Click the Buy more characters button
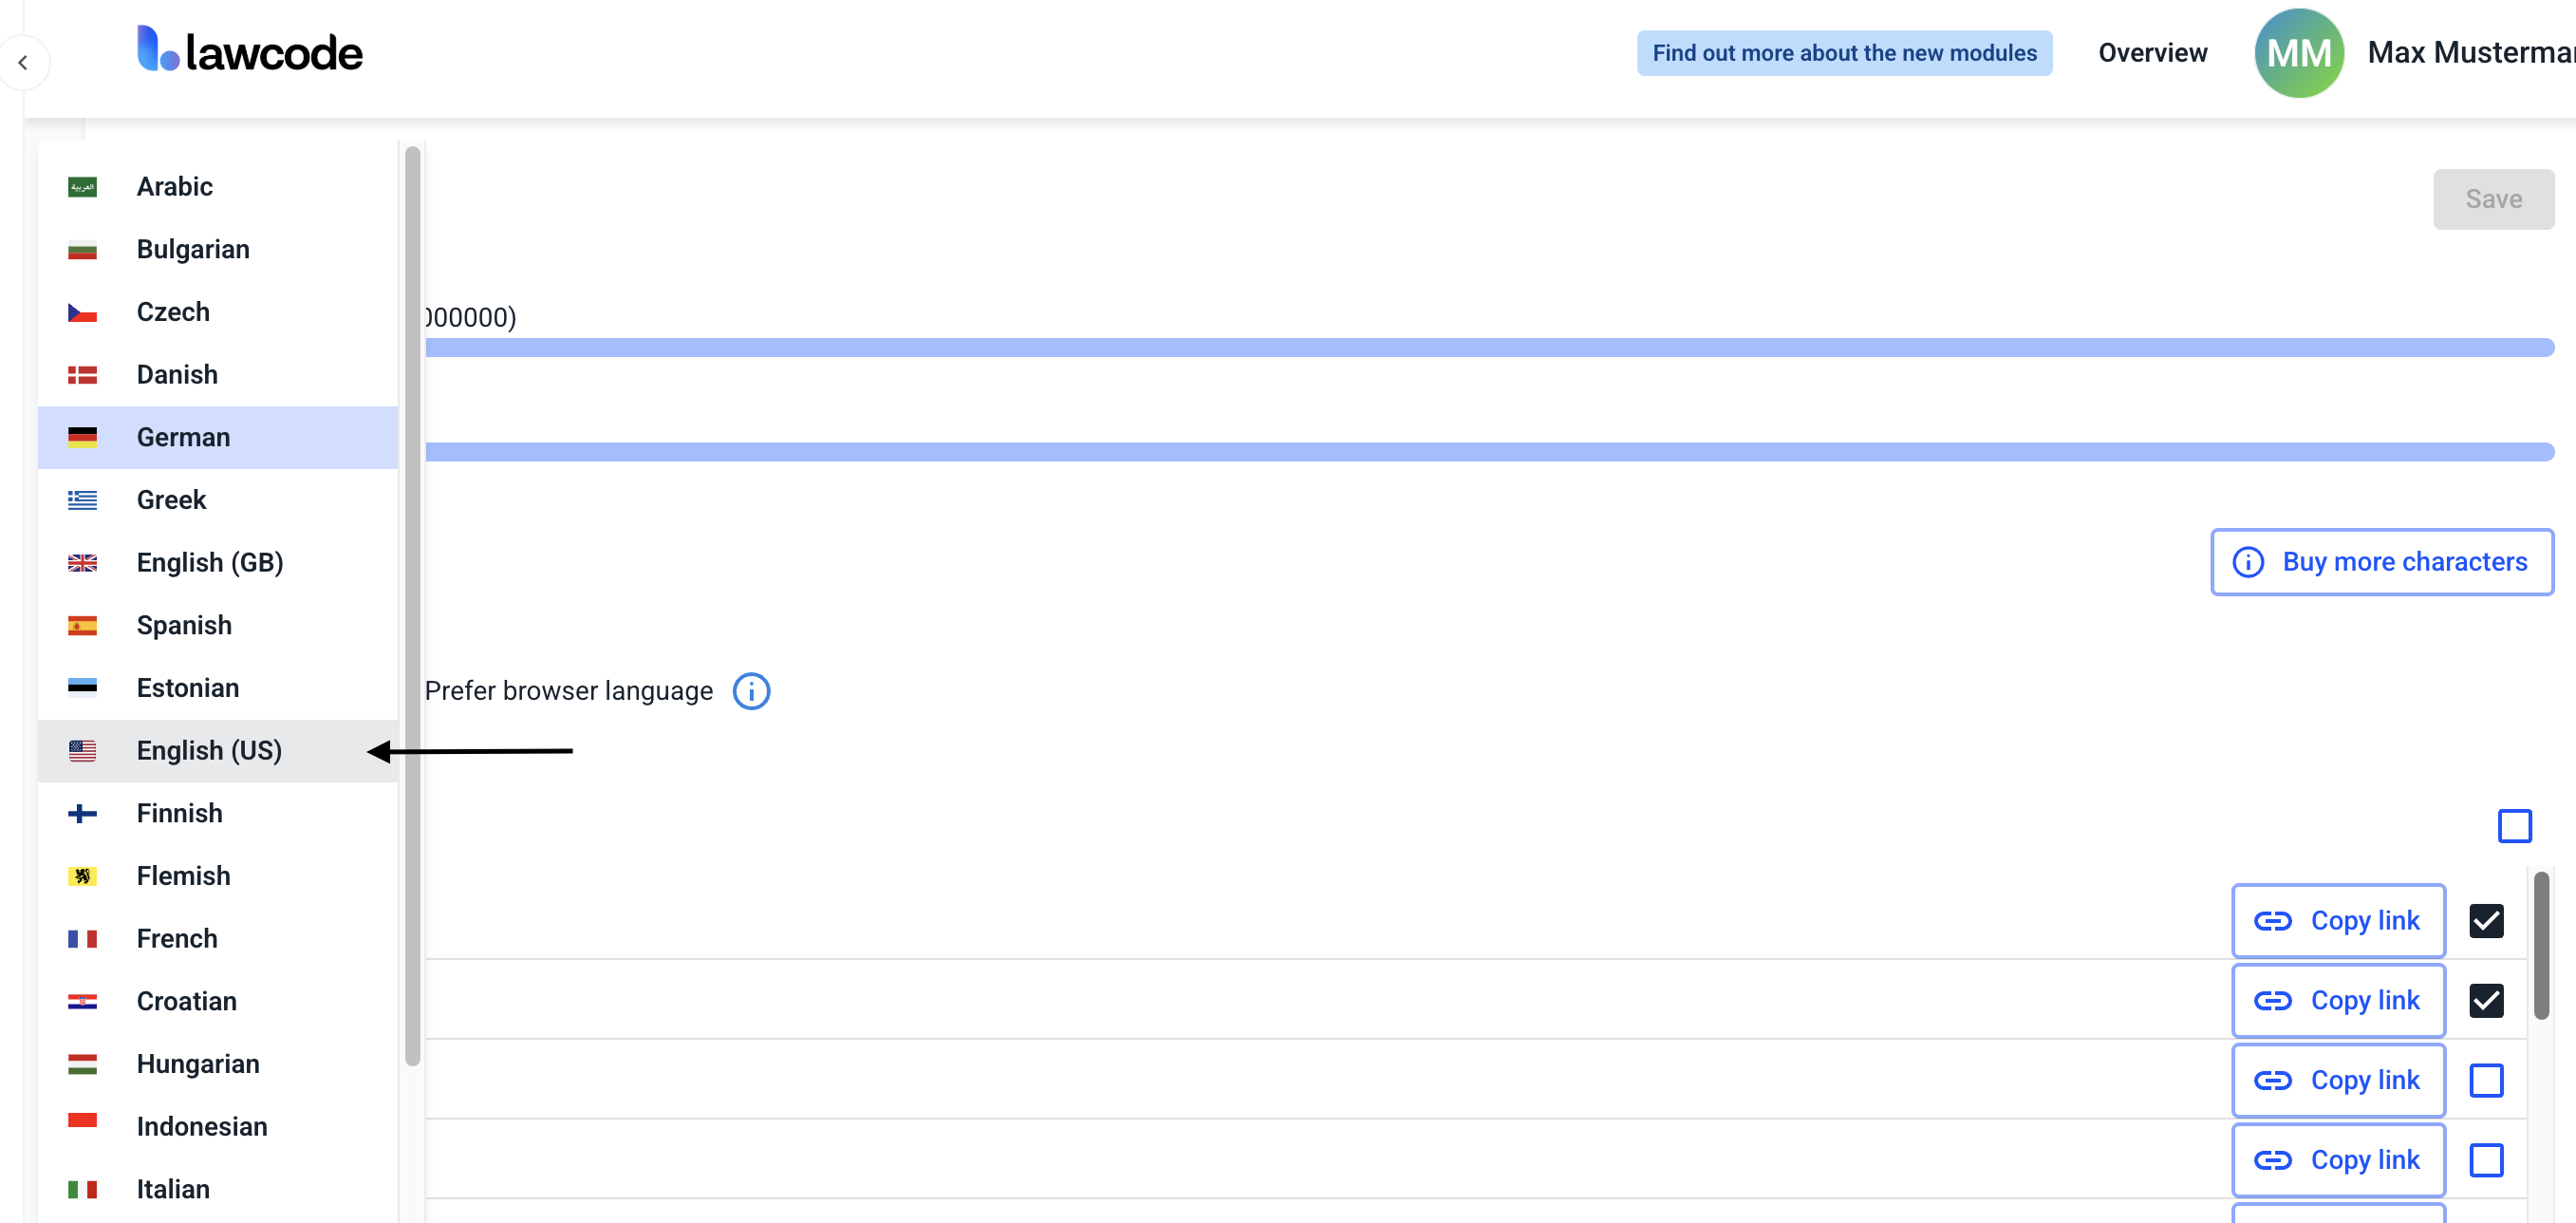The image size is (2576, 1223). (x=2381, y=562)
